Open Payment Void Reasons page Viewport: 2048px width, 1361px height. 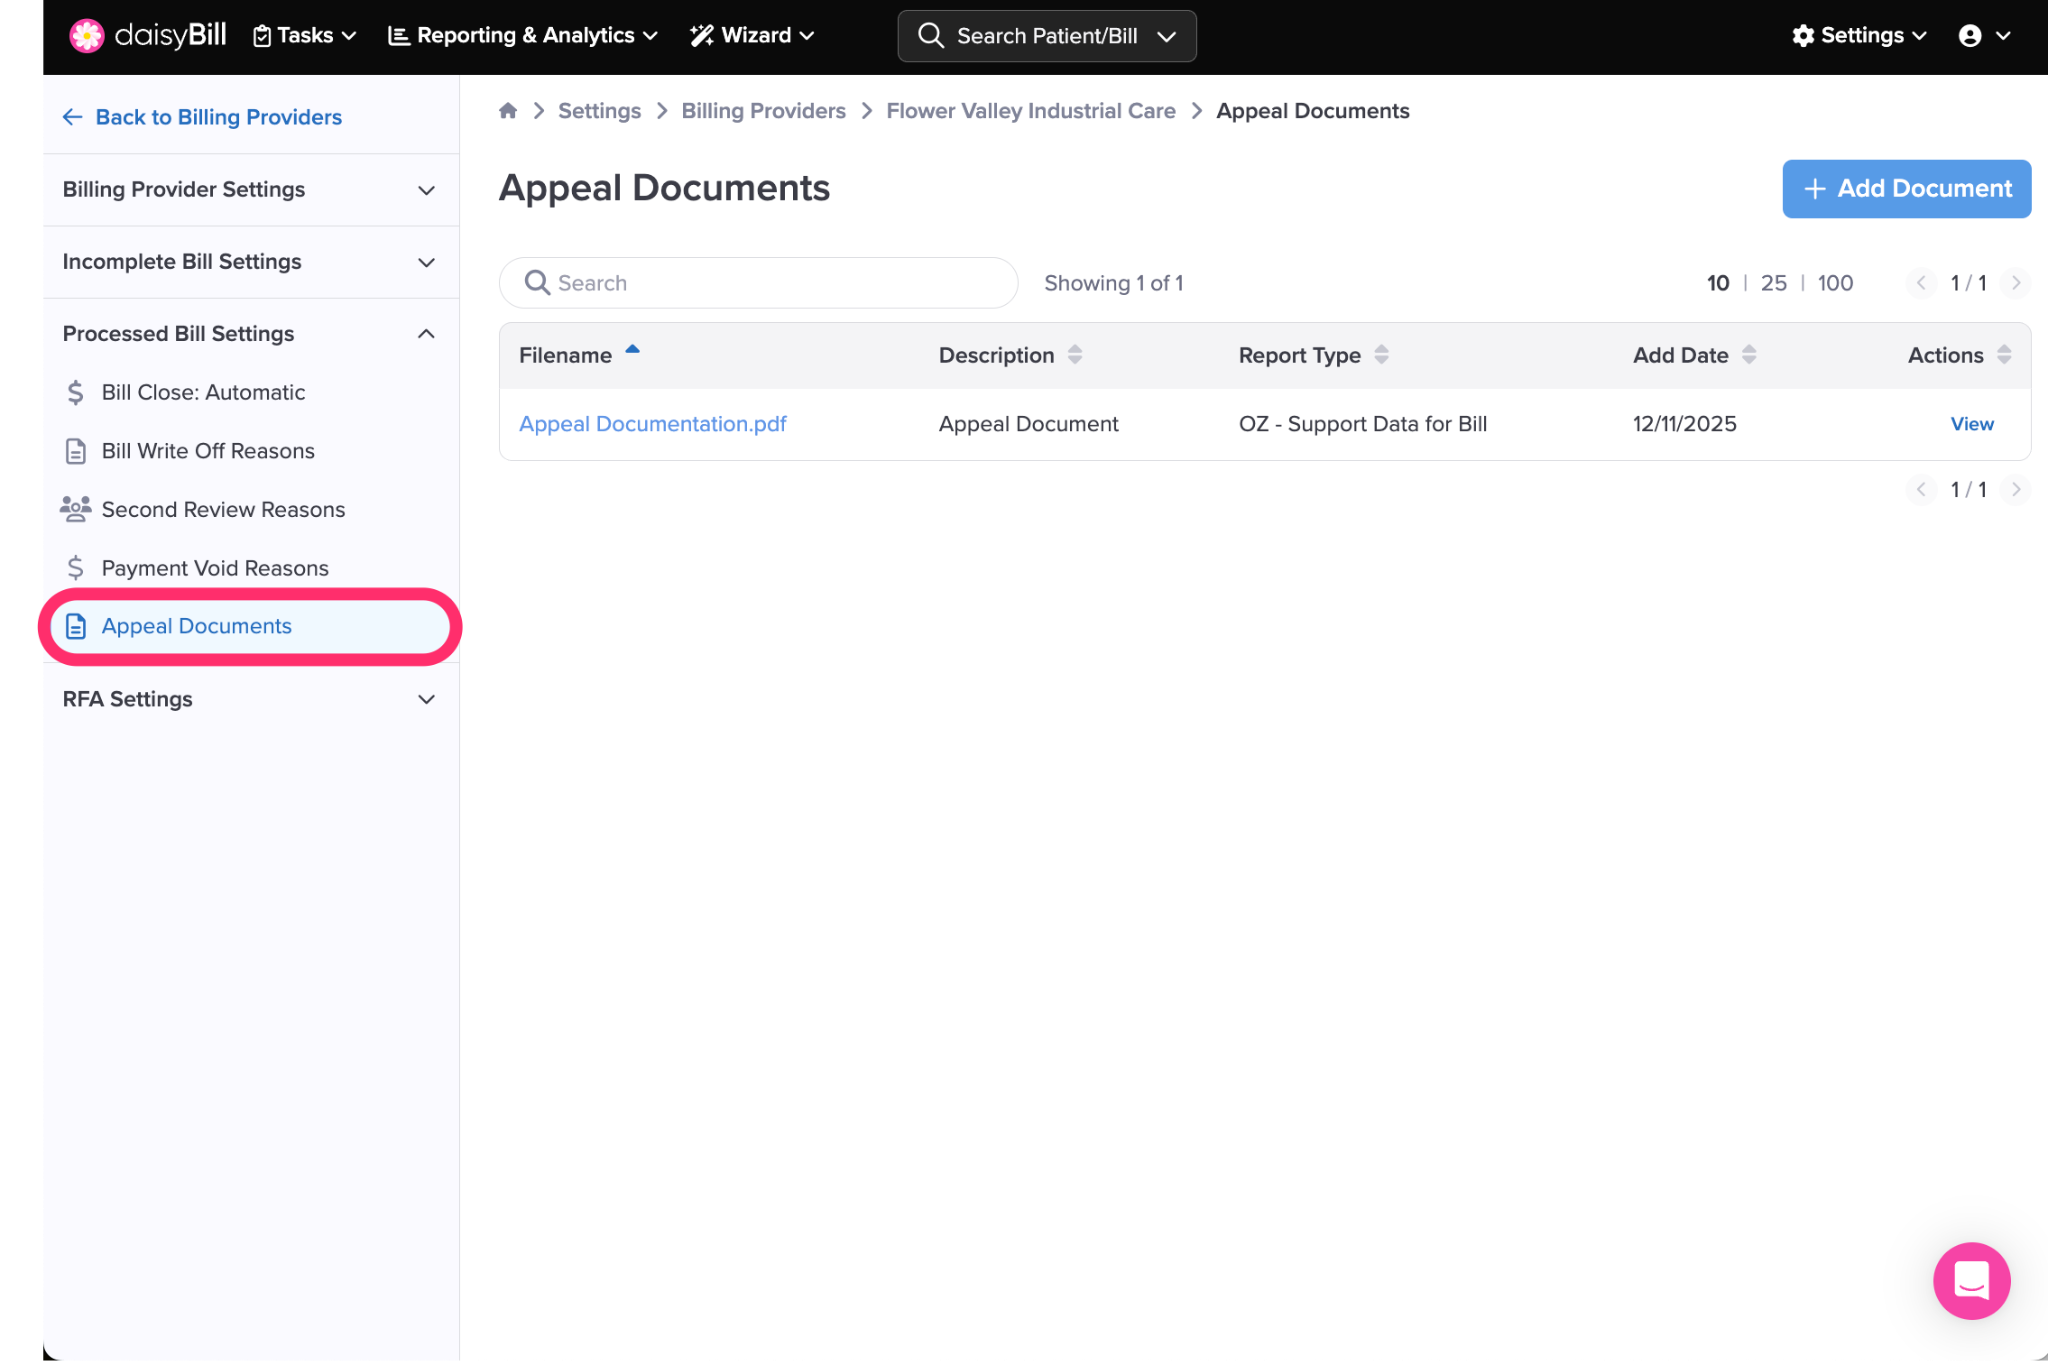point(215,568)
